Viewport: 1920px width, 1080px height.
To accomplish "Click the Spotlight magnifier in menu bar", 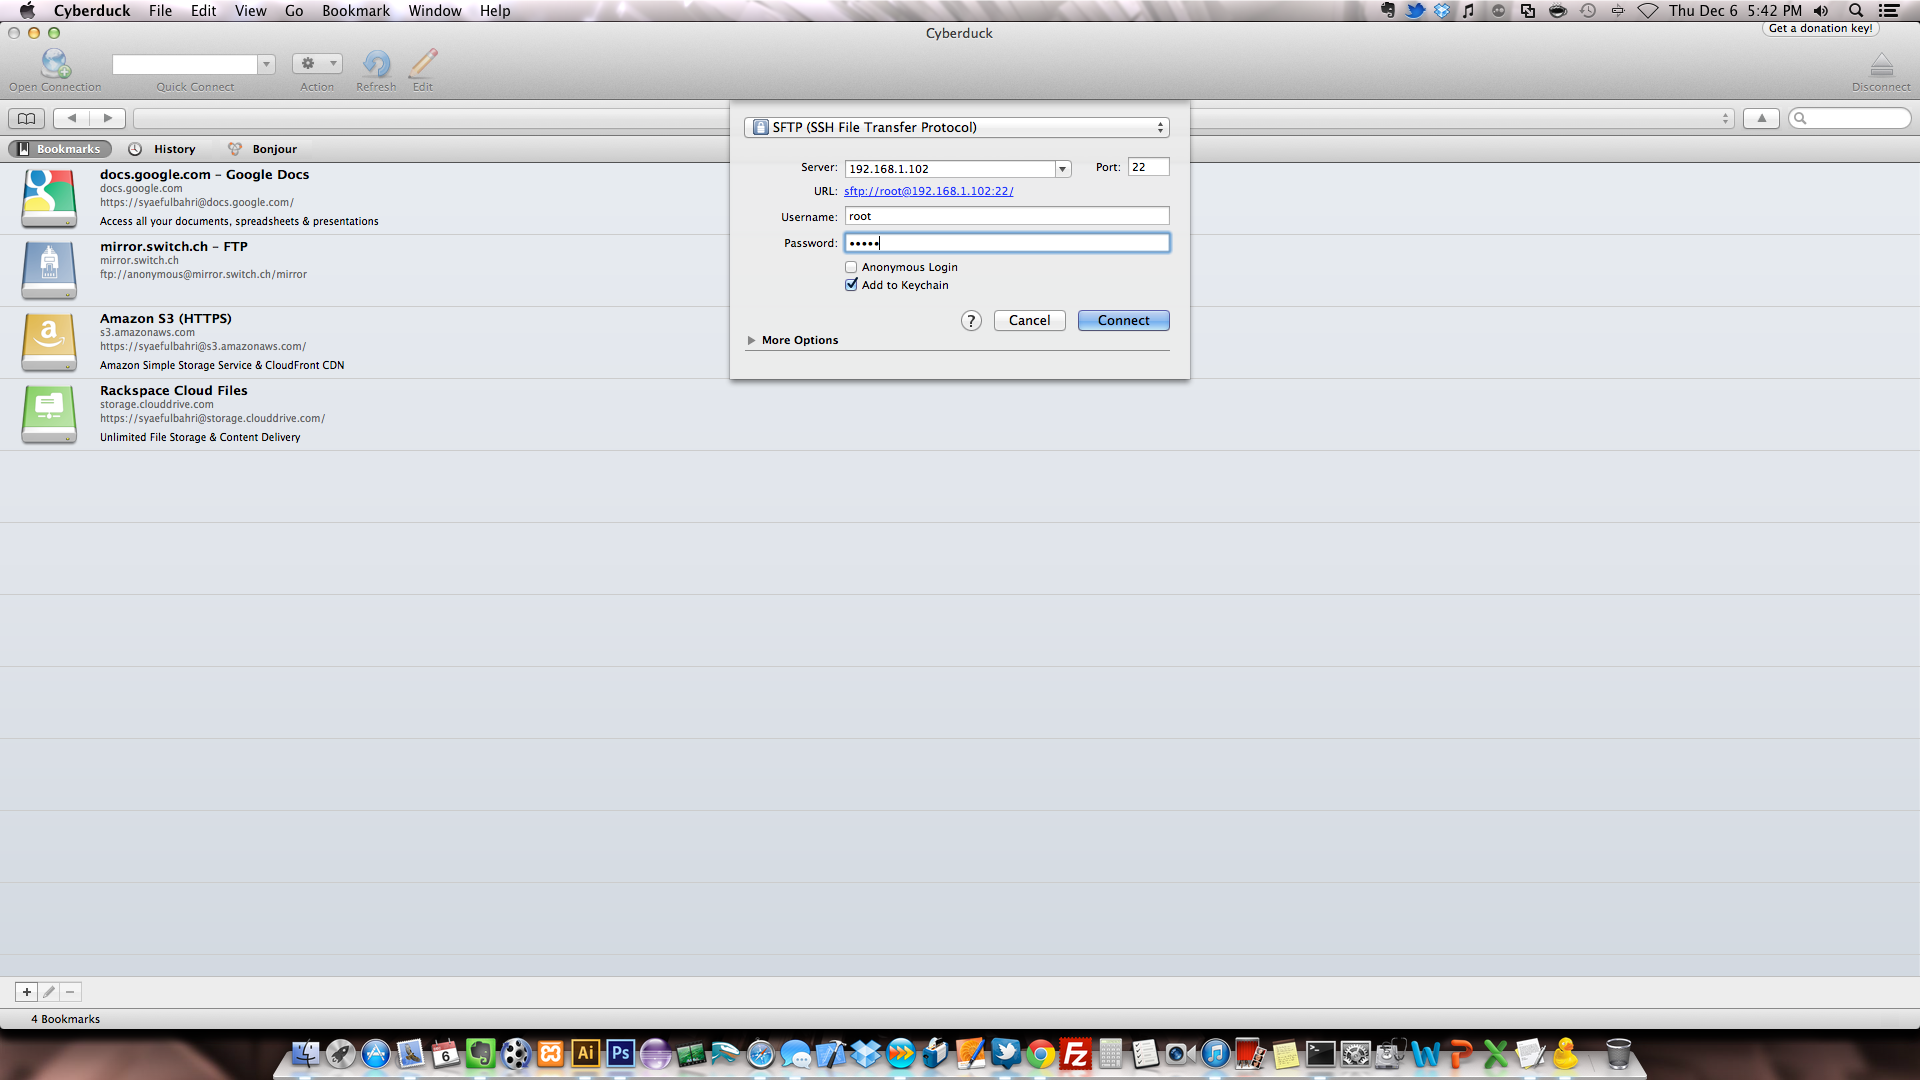I will point(1855,10).
